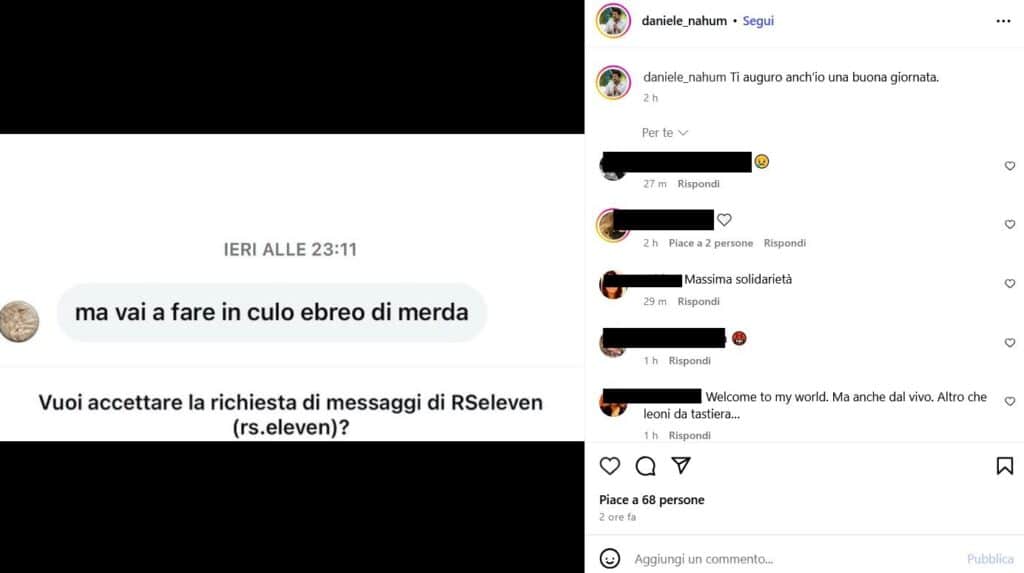View who liked: 'Piace a 2 persone'
Screen dimensions: 1024x573
[x=711, y=243]
